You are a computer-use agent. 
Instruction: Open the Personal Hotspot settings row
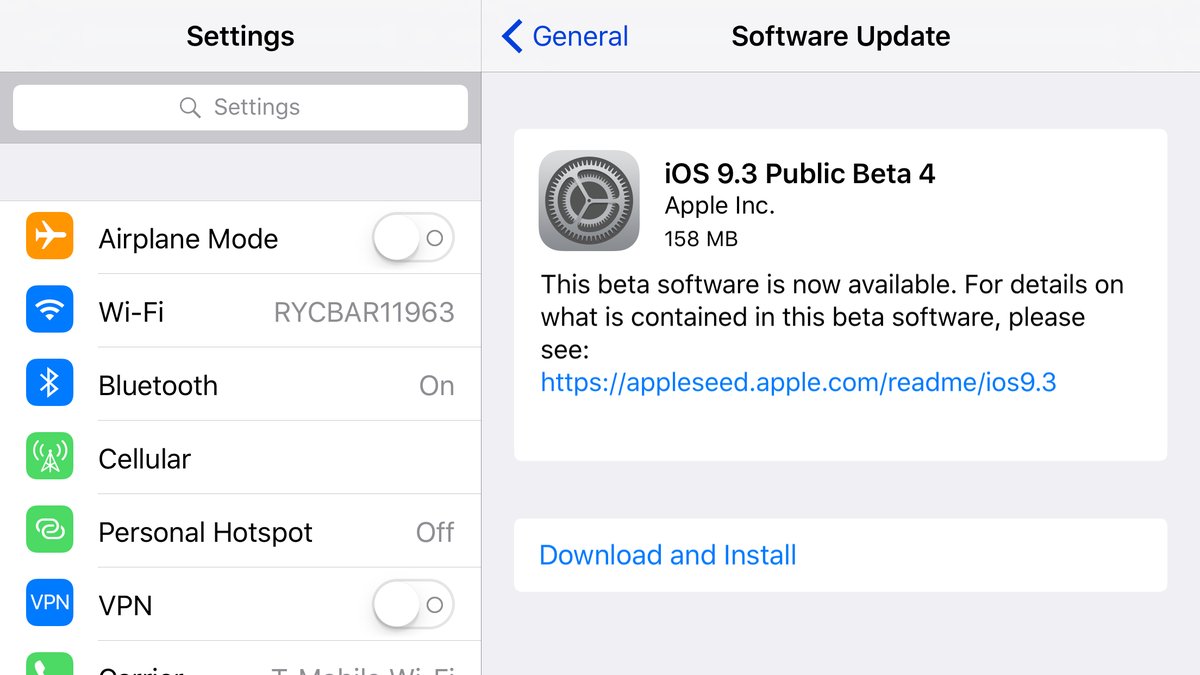coord(240,531)
